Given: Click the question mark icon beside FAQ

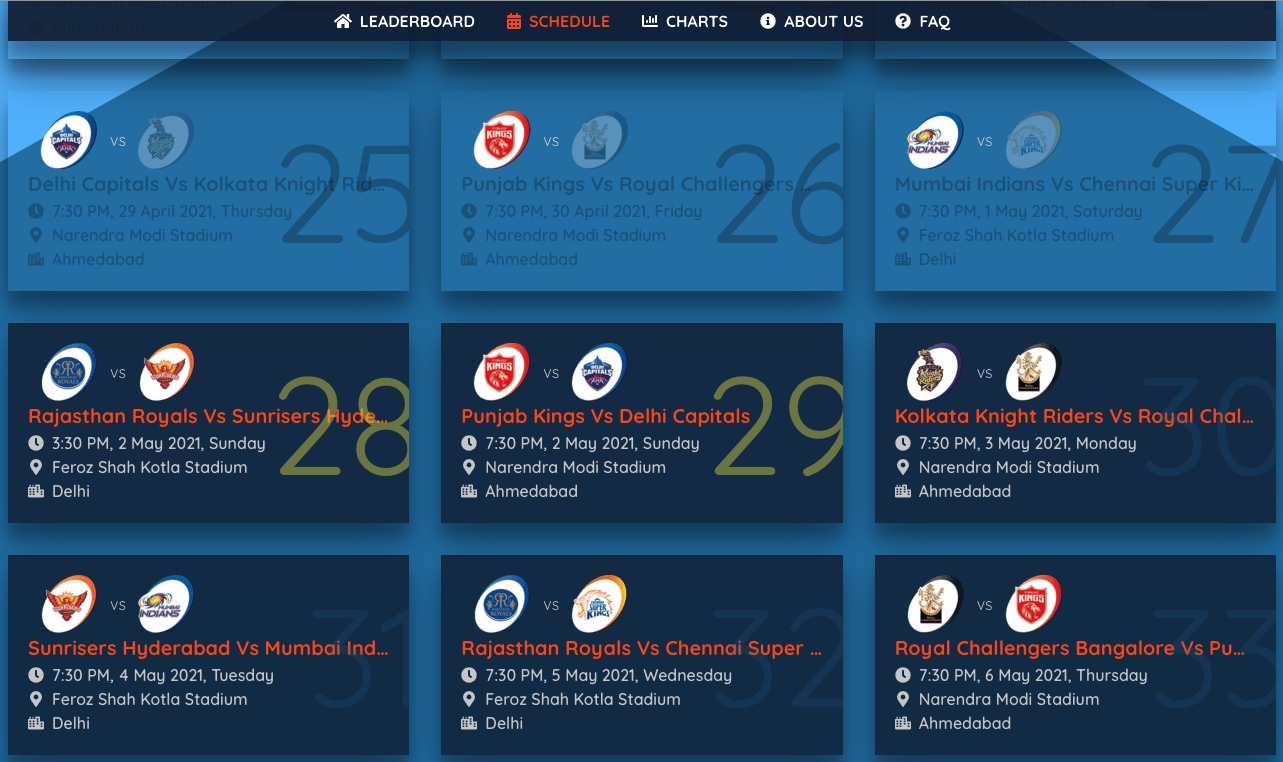Looking at the screenshot, I should point(903,21).
